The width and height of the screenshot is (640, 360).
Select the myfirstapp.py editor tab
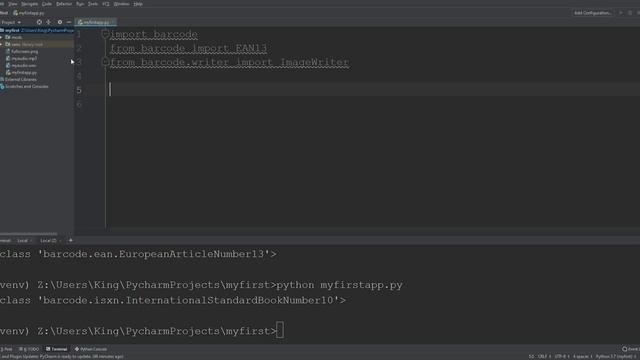pyautogui.click(x=96, y=22)
